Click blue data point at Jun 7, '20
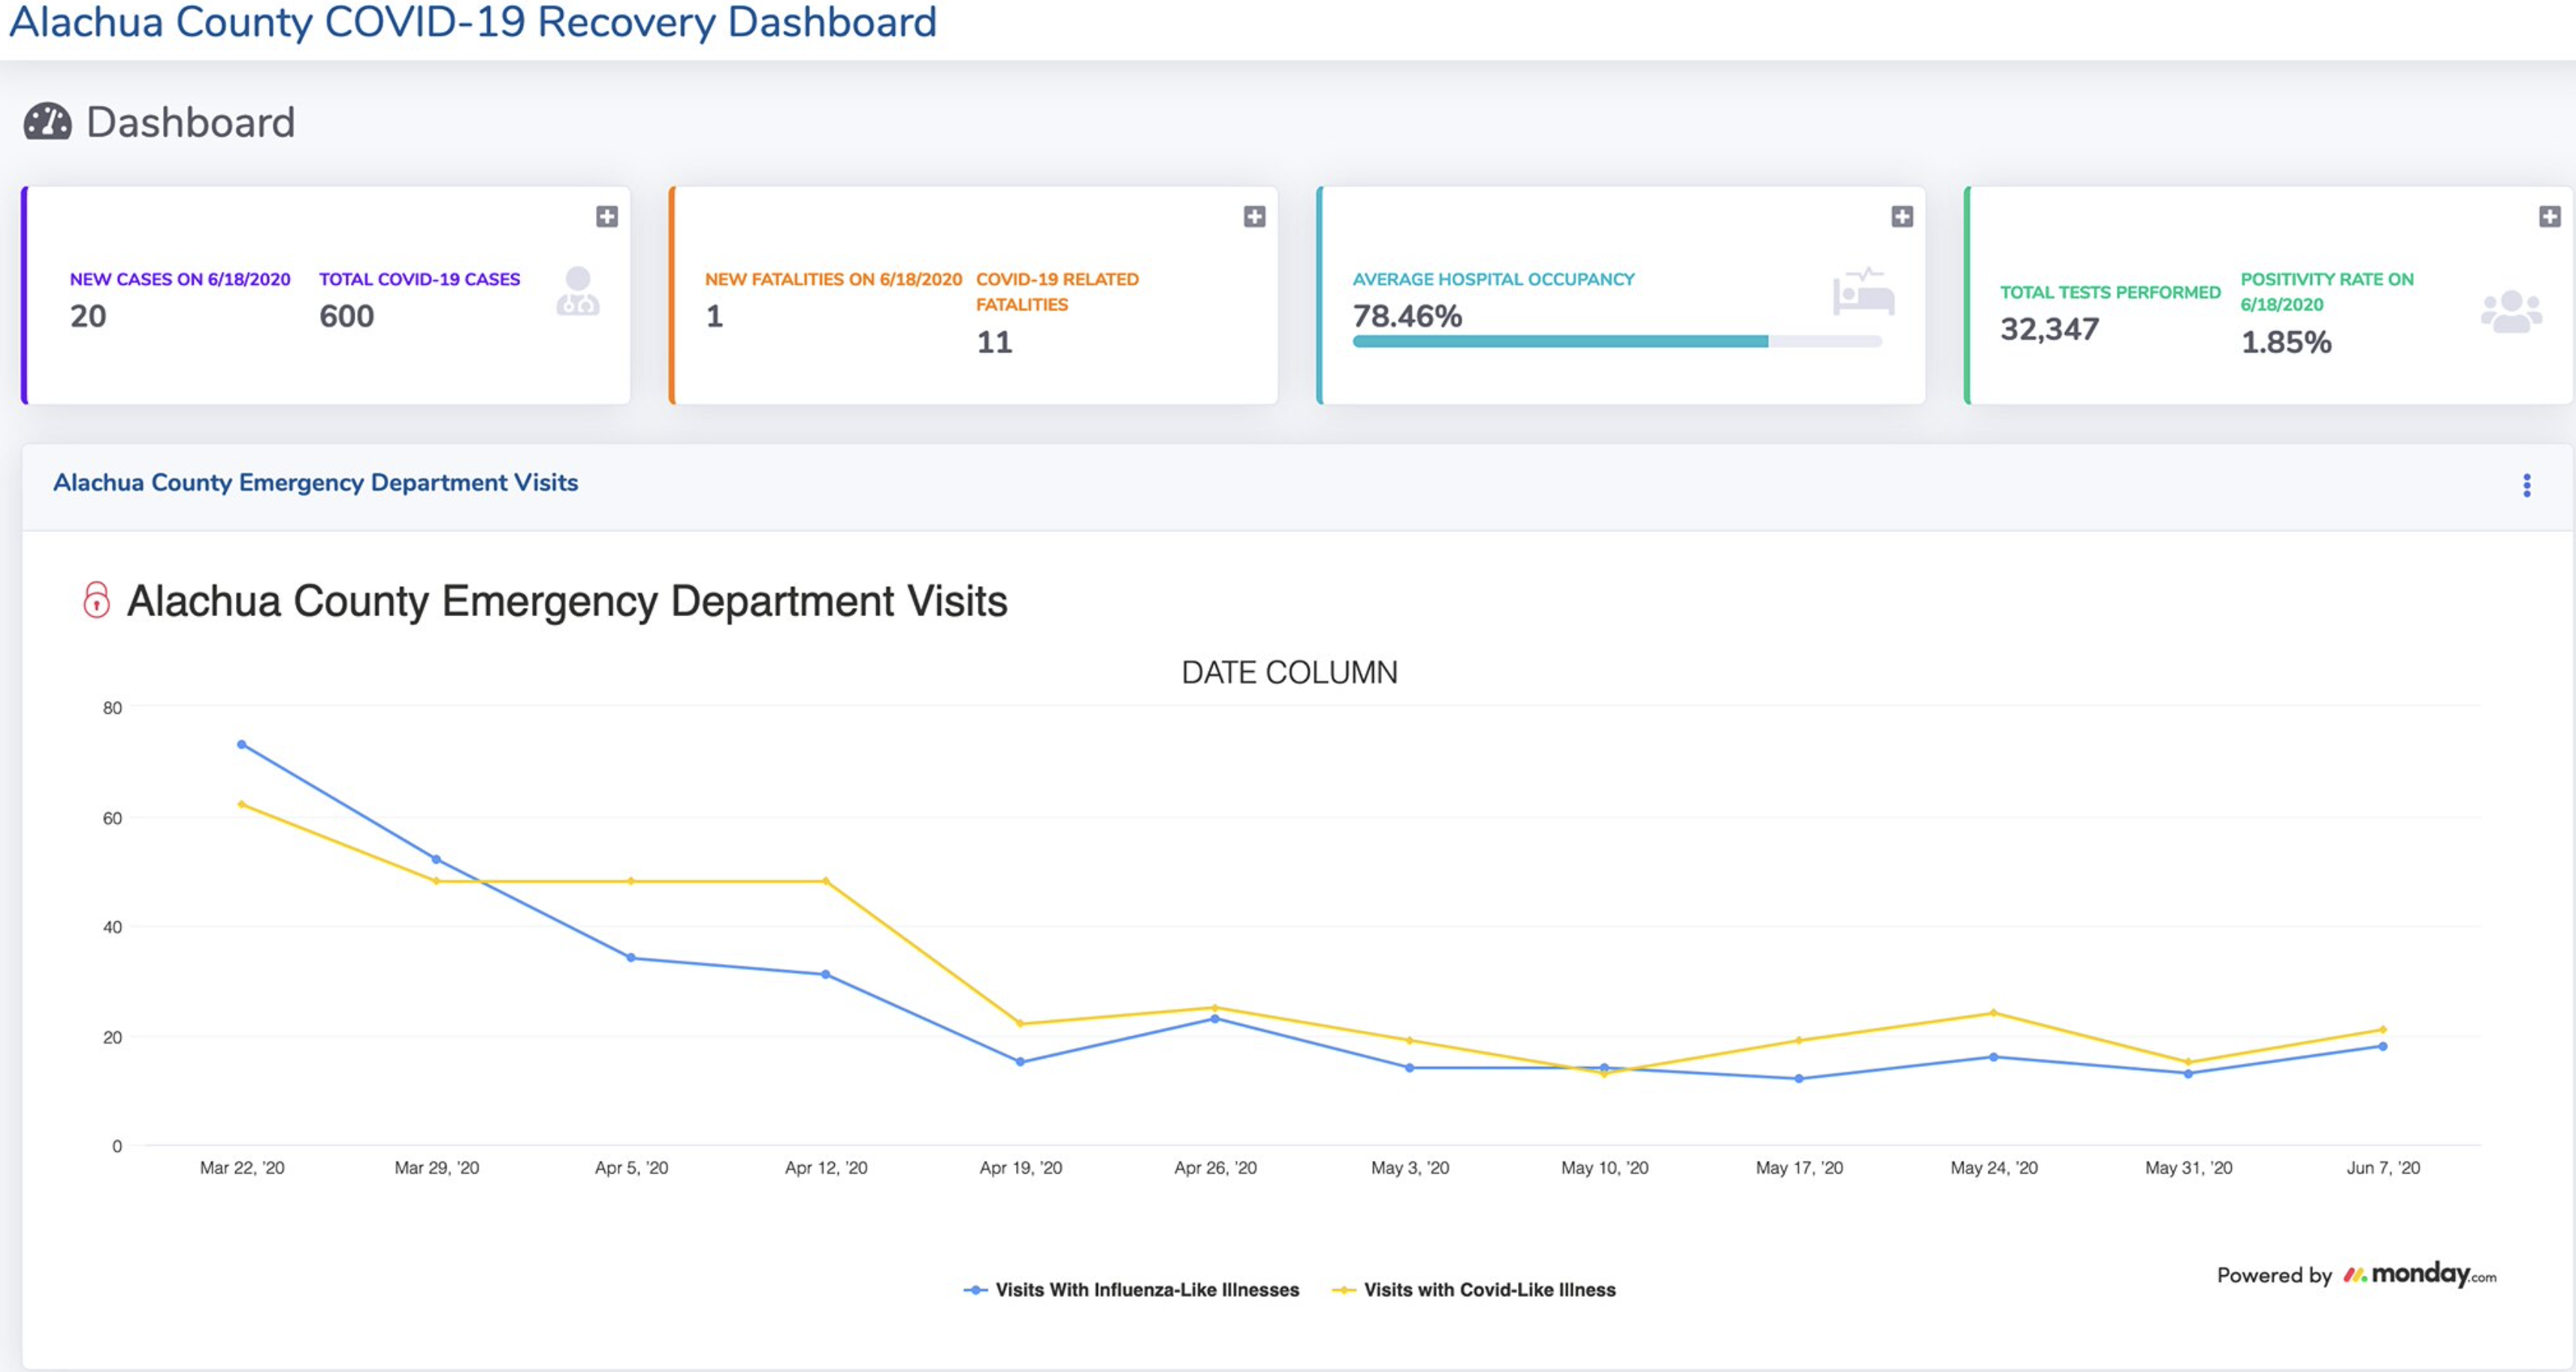Screen dimensions: 2576x1372 (2382, 1046)
